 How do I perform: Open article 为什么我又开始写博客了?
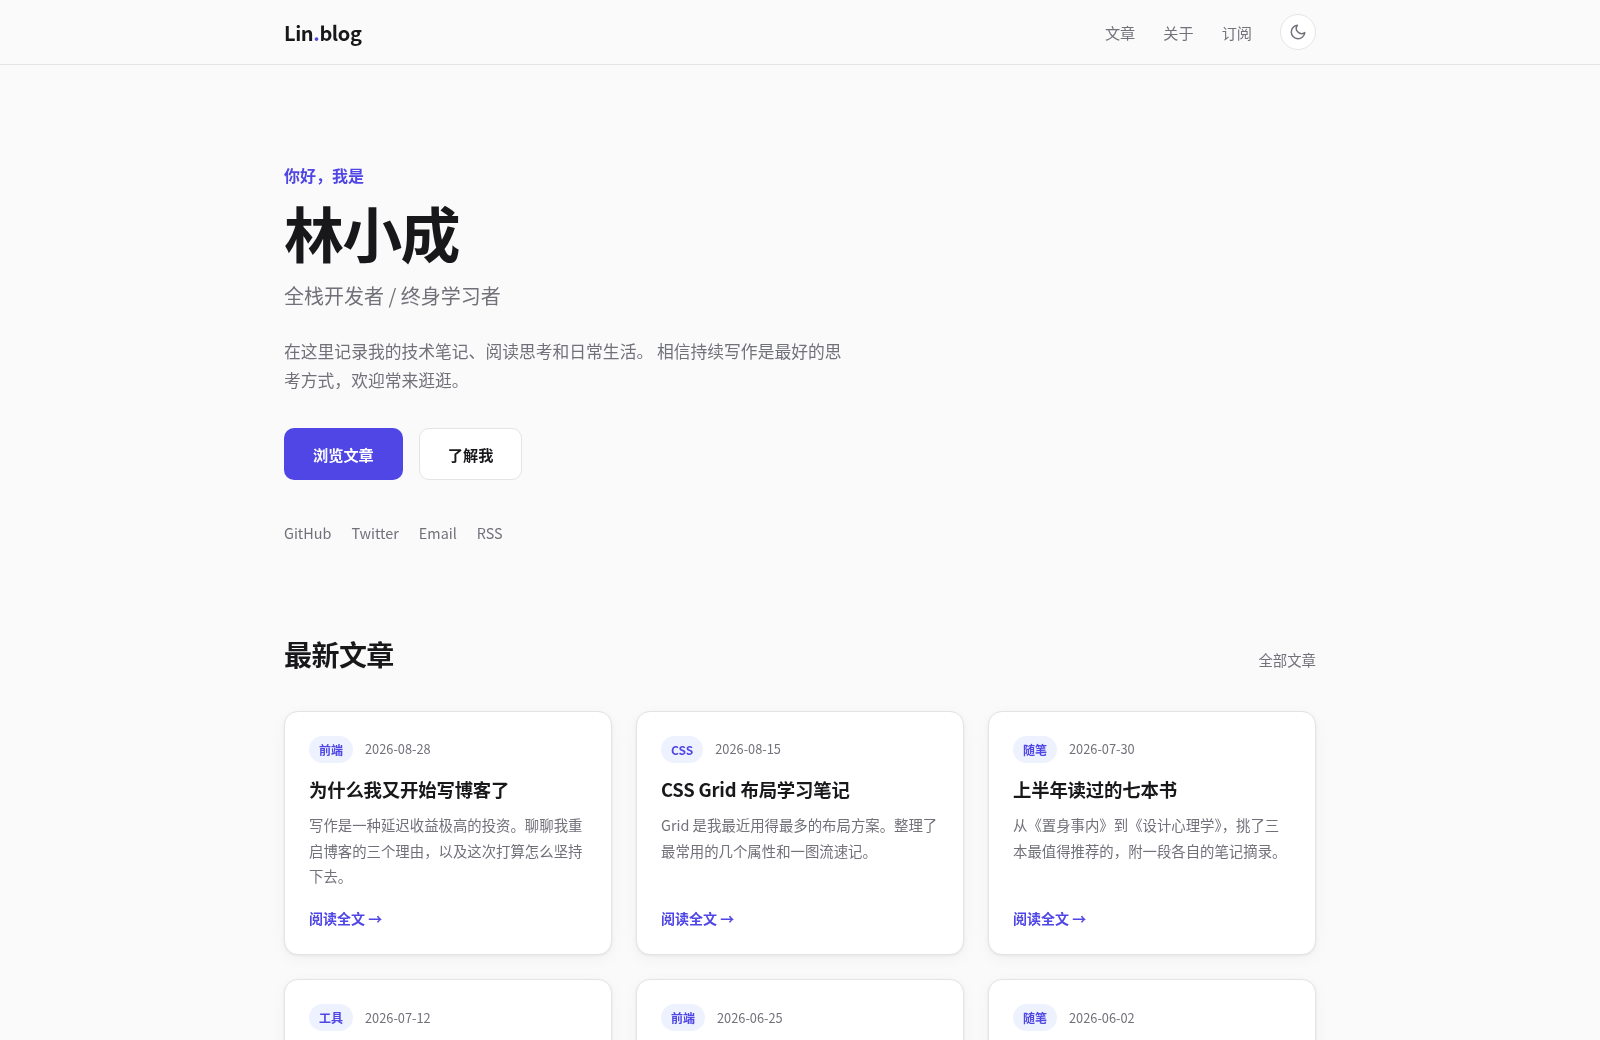point(409,790)
